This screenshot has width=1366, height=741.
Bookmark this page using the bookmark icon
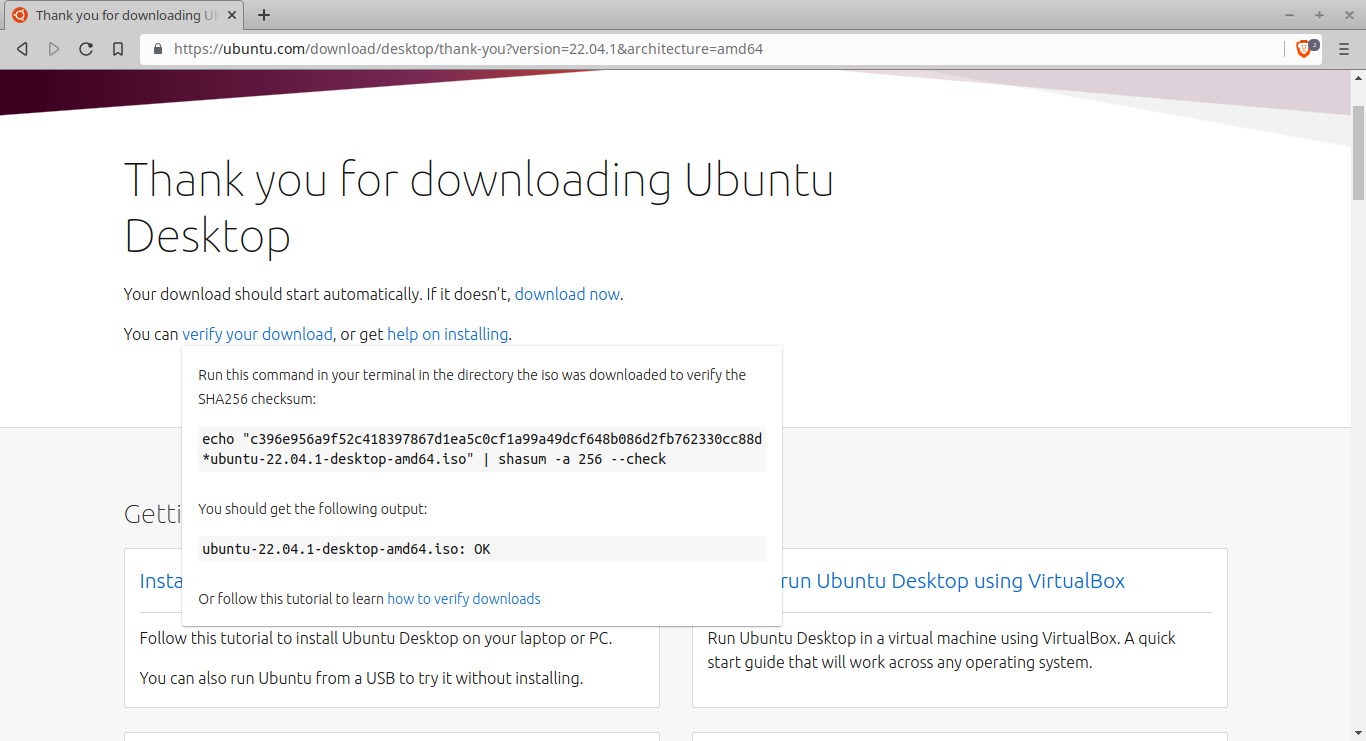[118, 49]
